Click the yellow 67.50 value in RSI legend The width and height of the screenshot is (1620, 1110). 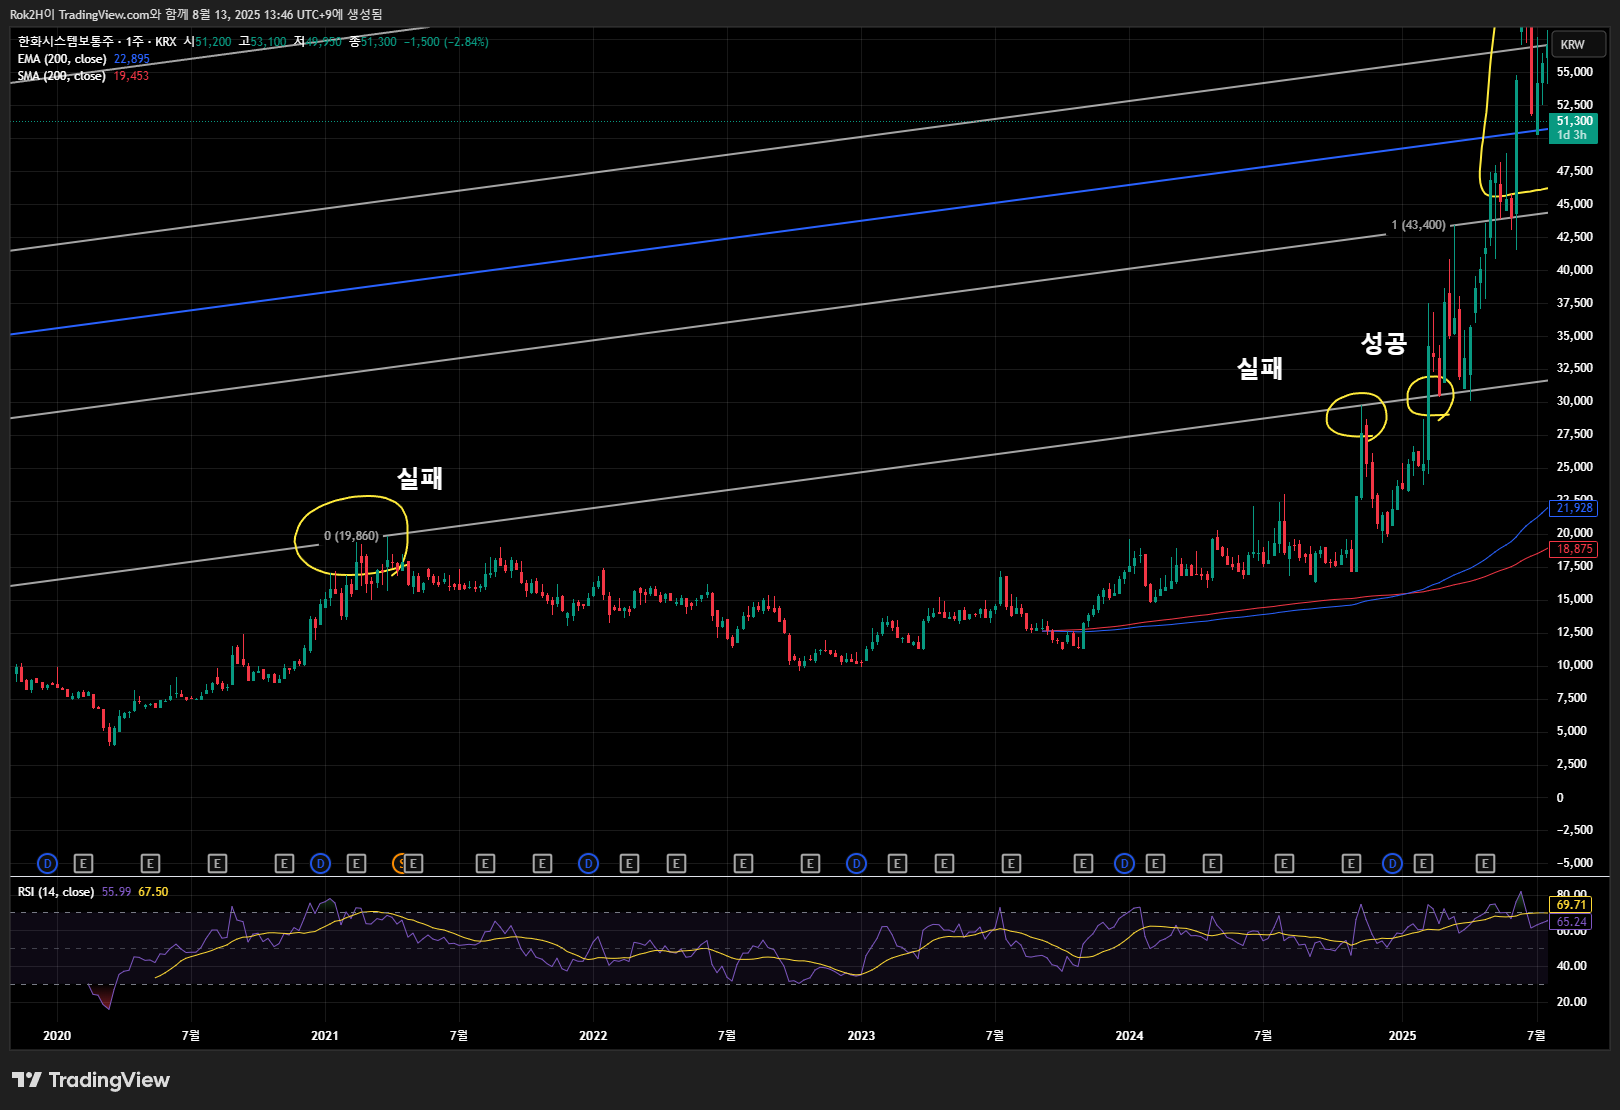pos(153,892)
